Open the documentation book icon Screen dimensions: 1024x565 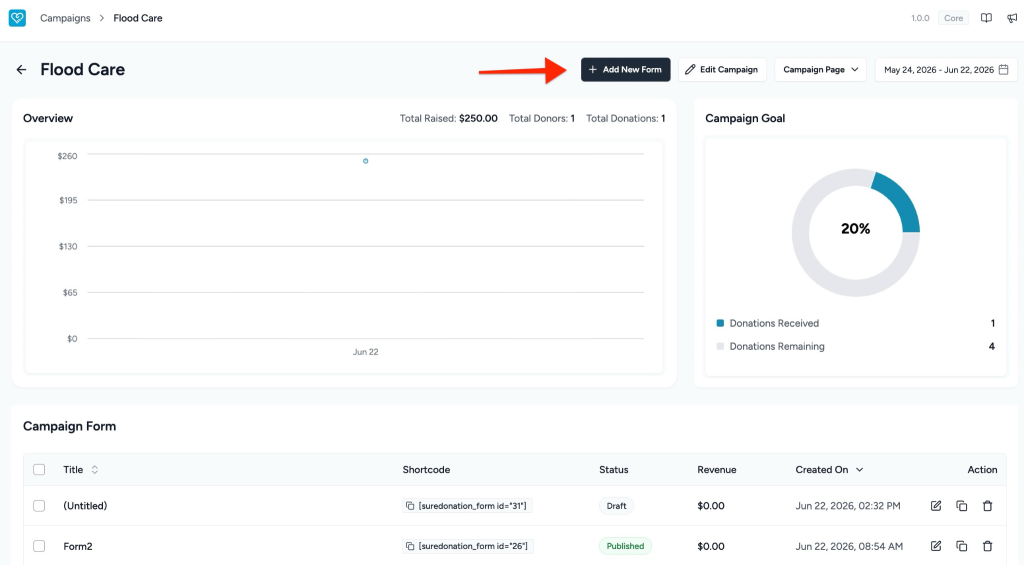986,18
